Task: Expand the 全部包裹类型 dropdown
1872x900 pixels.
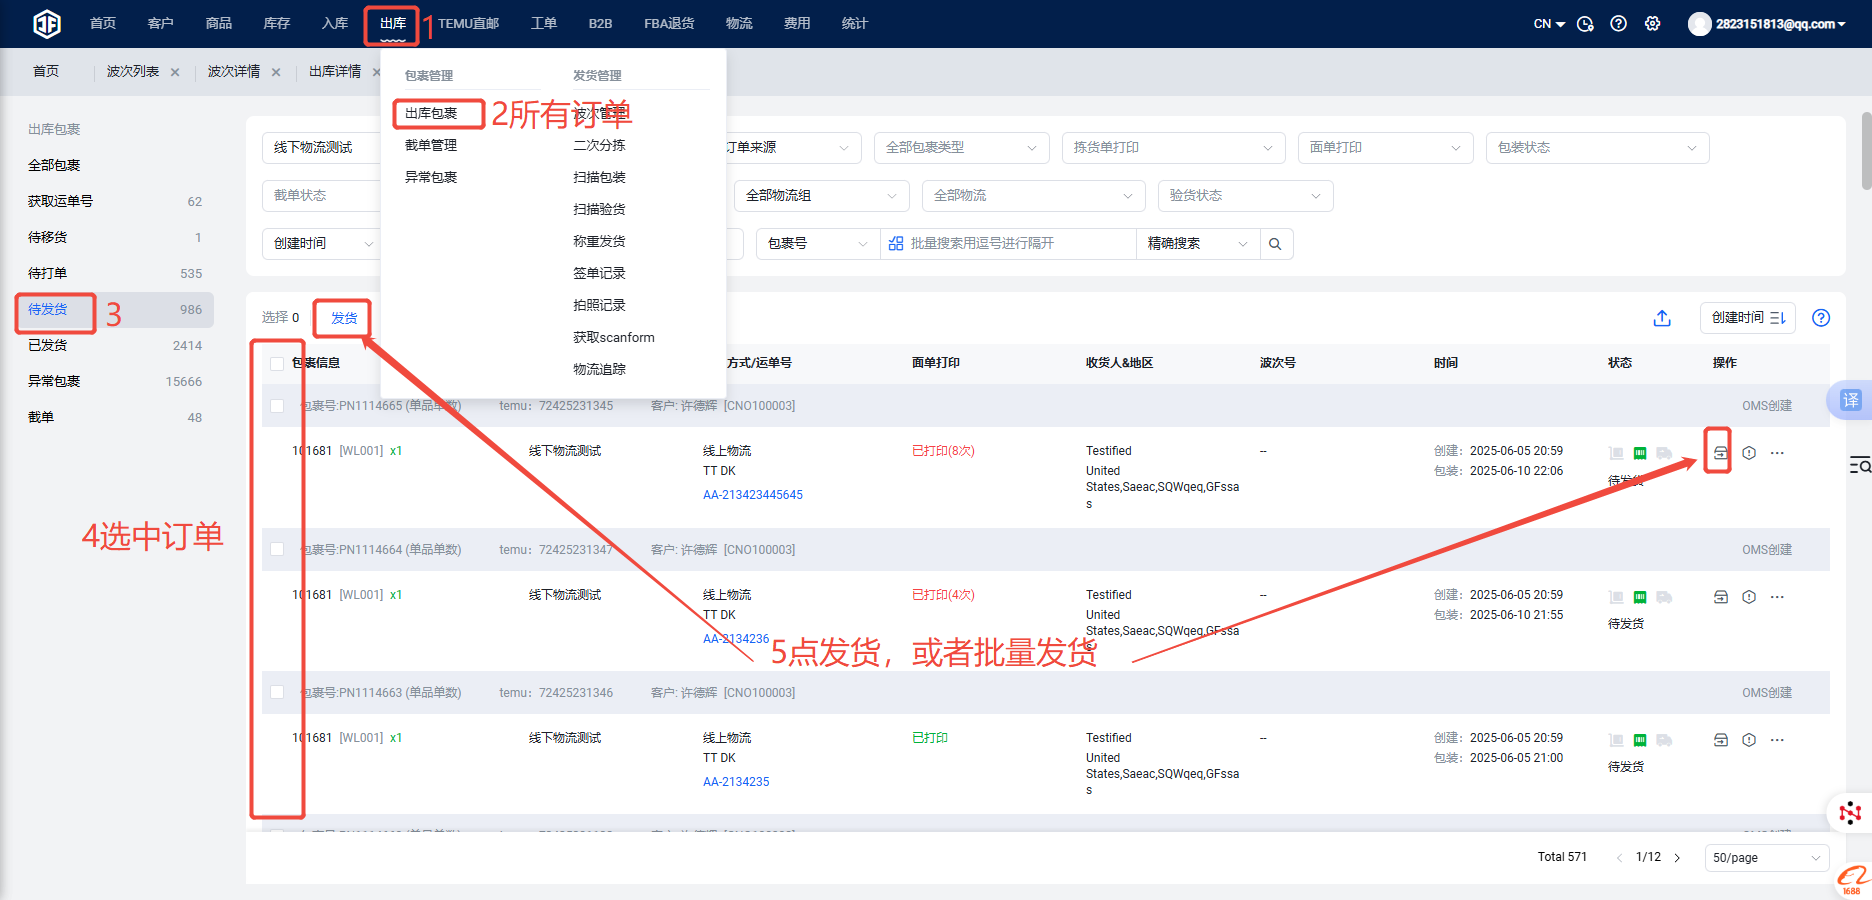Action: tap(961, 148)
